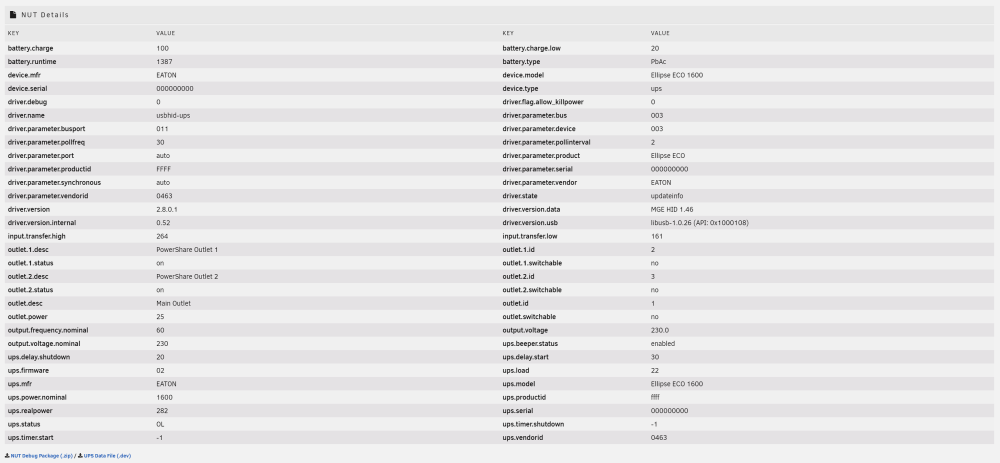Select the ups.vendorid value 0463
1000x463 pixels.
tap(659, 437)
